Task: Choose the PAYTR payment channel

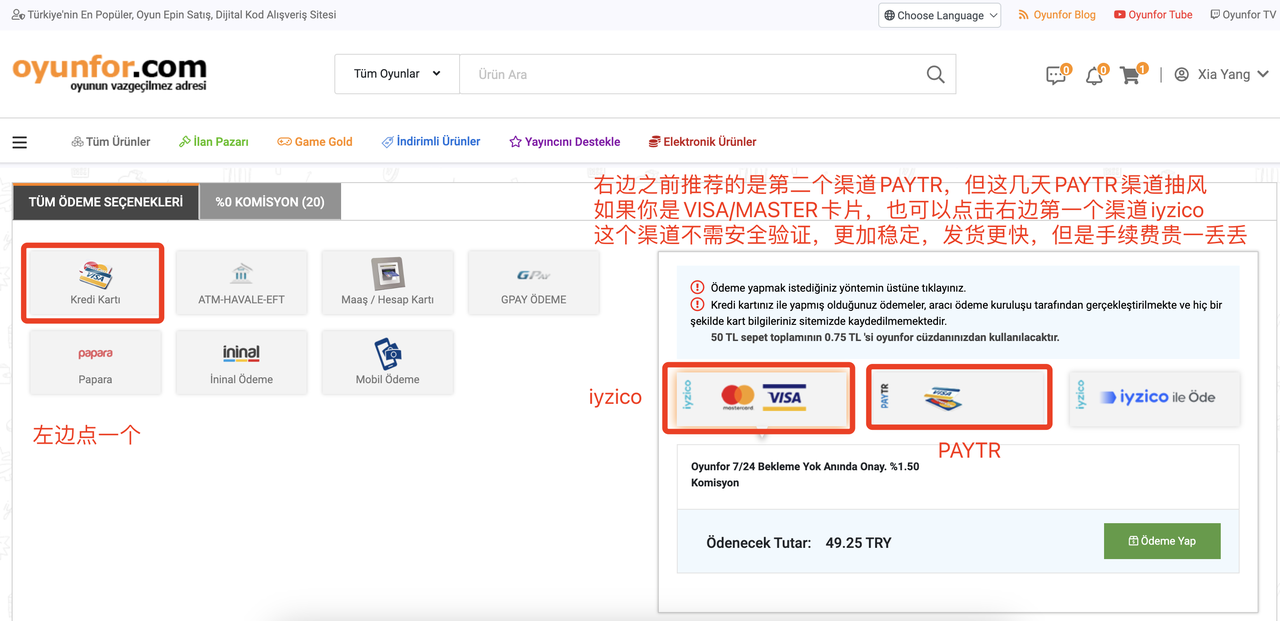Action: (x=958, y=397)
